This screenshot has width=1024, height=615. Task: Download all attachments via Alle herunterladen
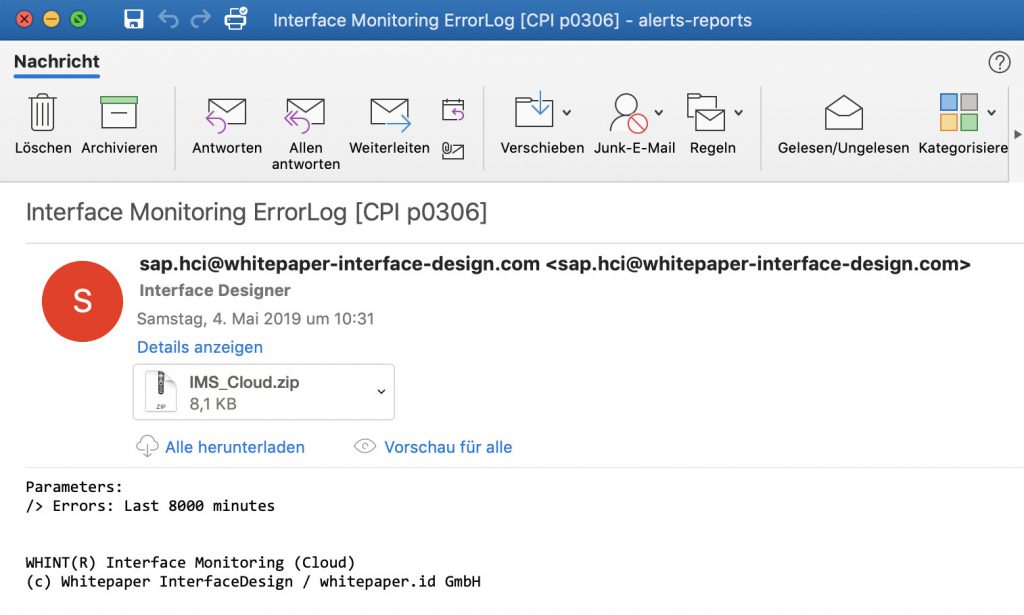click(x=235, y=447)
